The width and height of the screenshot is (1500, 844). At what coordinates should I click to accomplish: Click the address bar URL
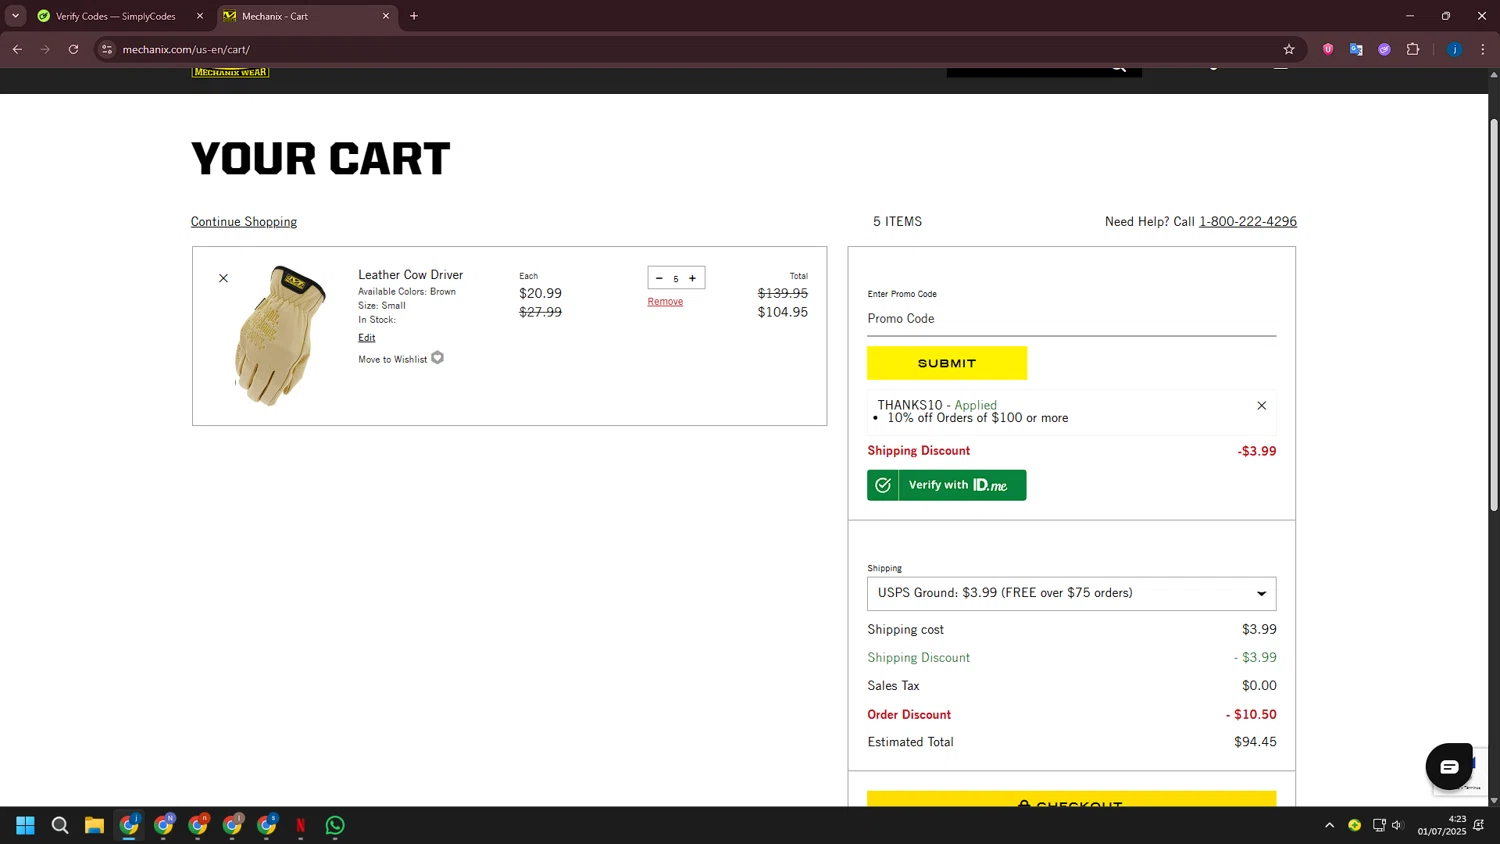(x=186, y=49)
